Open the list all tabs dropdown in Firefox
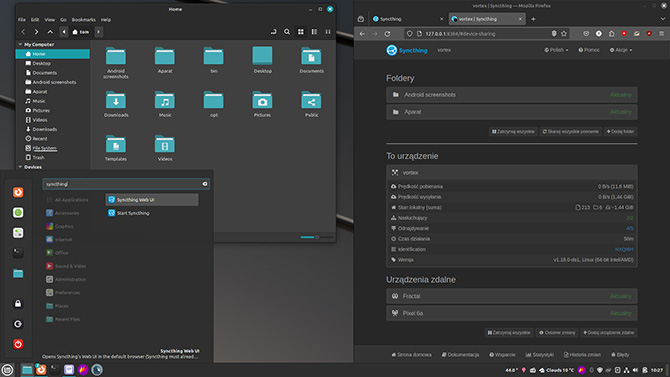The height and width of the screenshot is (377, 670). tap(663, 19)
